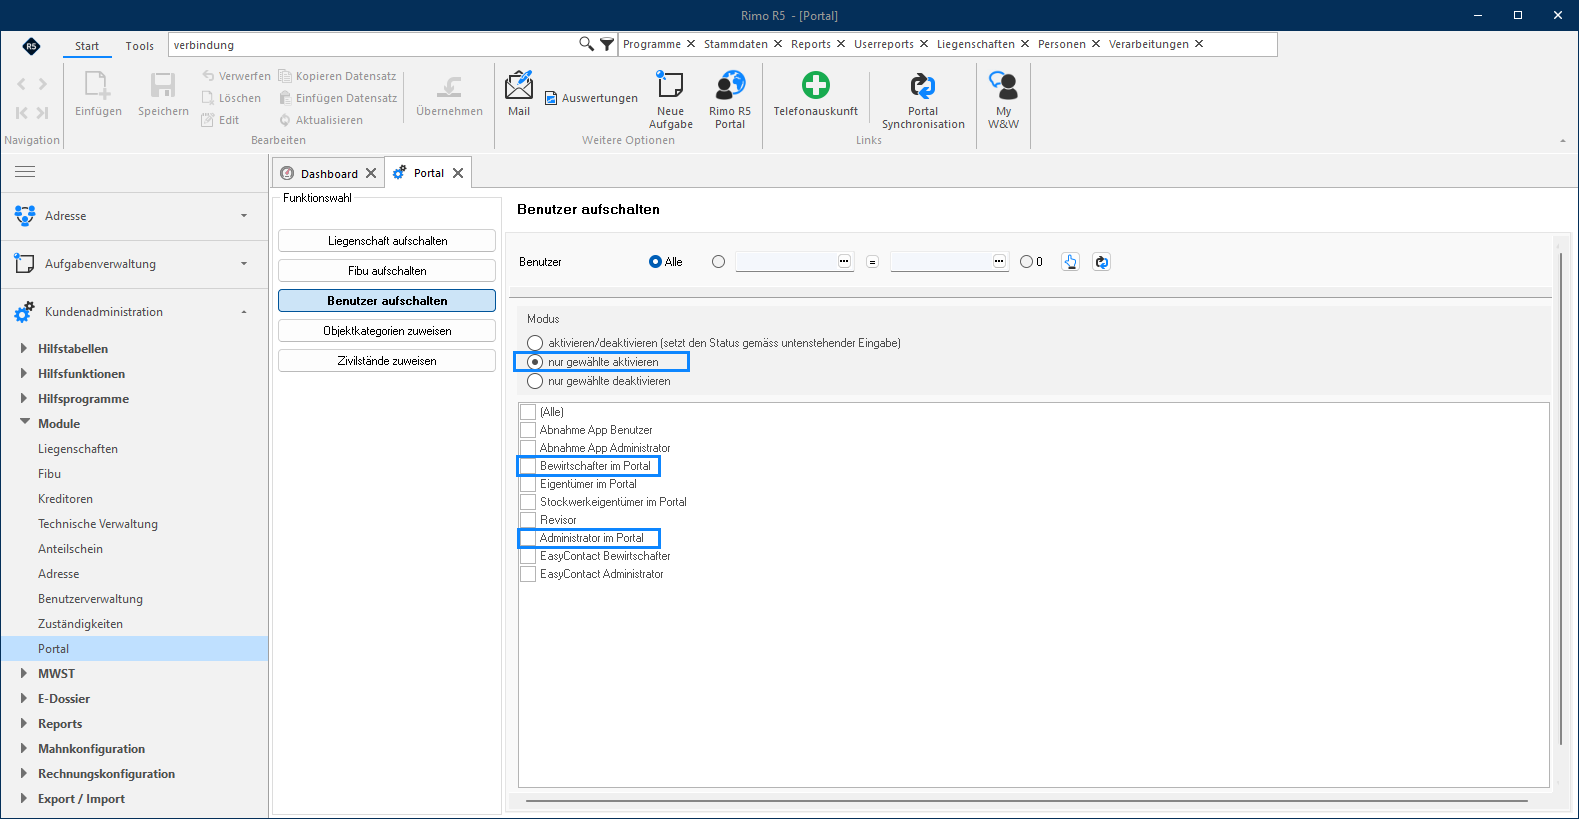1579x819 pixels.
Task: Click the filter funnel icon
Action: point(606,44)
